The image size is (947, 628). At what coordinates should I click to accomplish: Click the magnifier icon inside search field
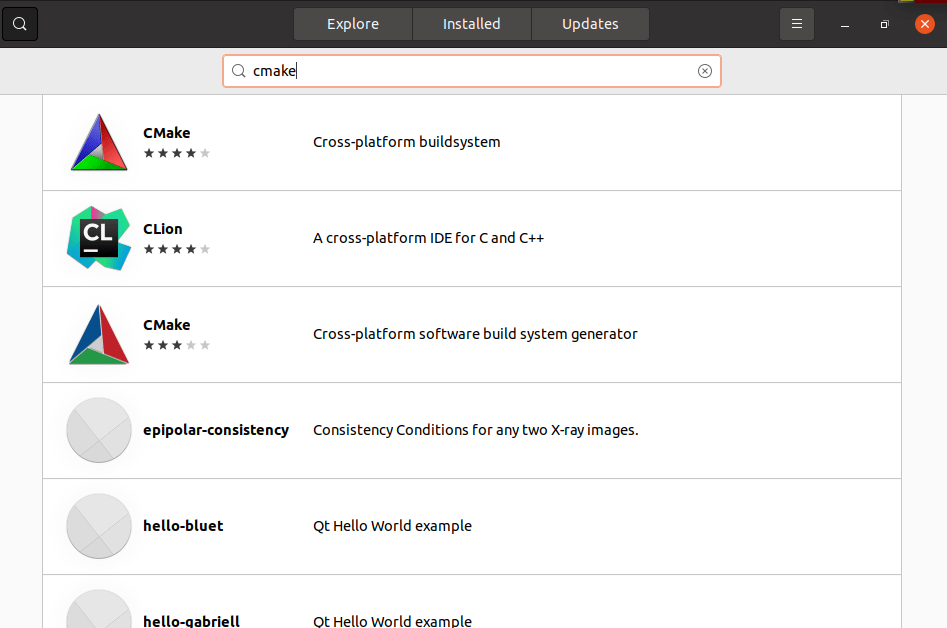(x=239, y=71)
